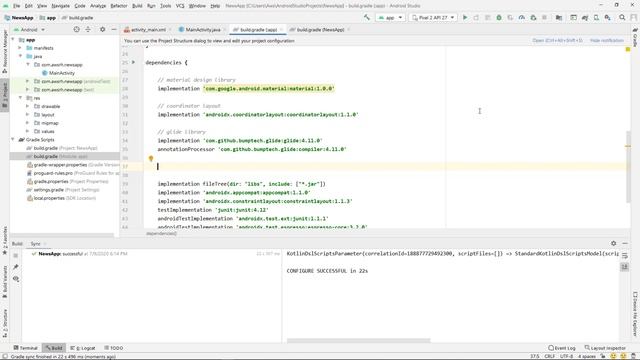
Task: Open the TODO tool window
Action: click(x=113, y=348)
